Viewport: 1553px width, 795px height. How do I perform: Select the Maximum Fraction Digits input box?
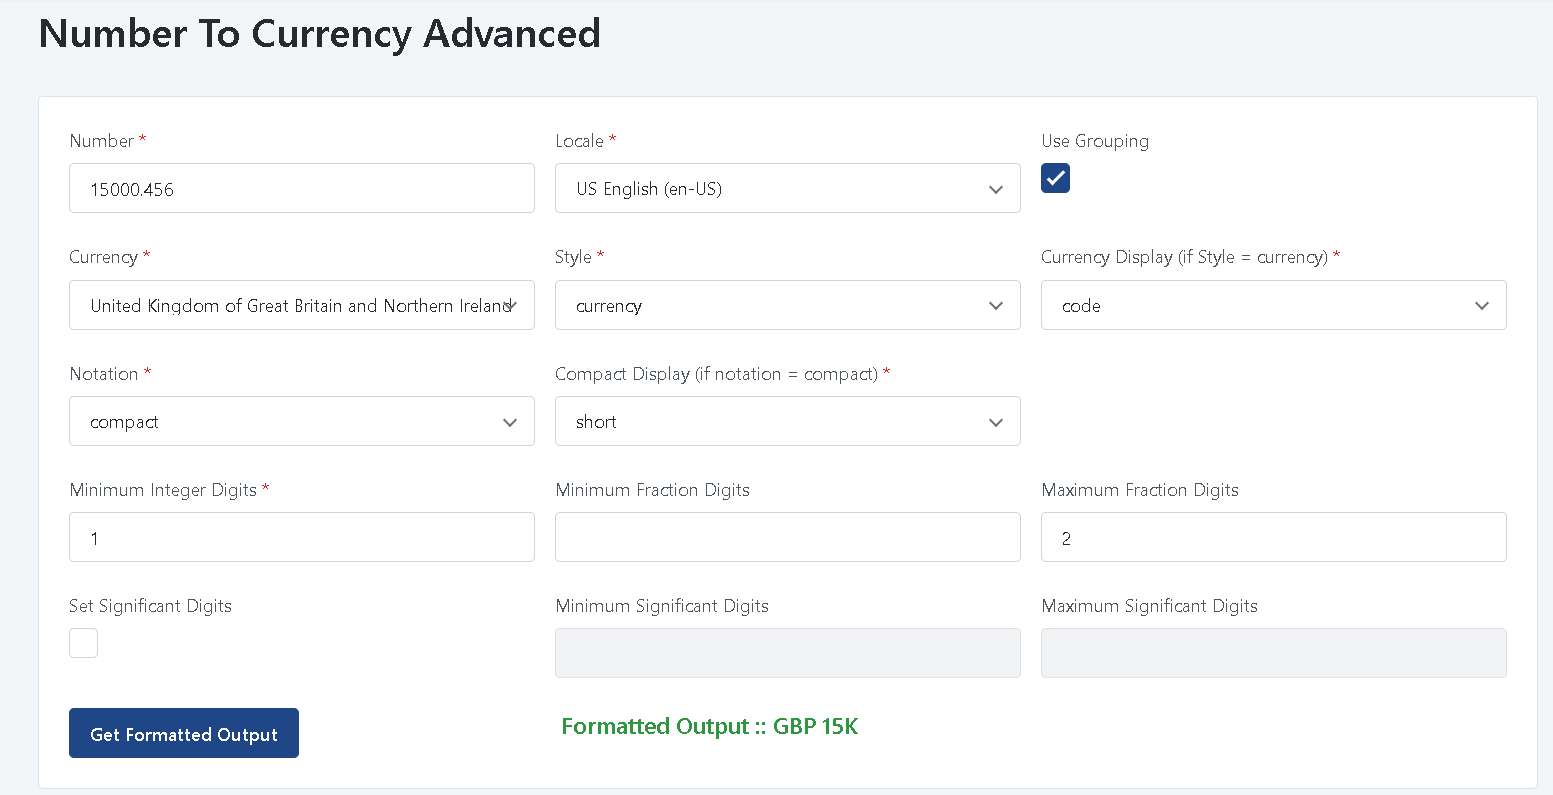[1272, 538]
